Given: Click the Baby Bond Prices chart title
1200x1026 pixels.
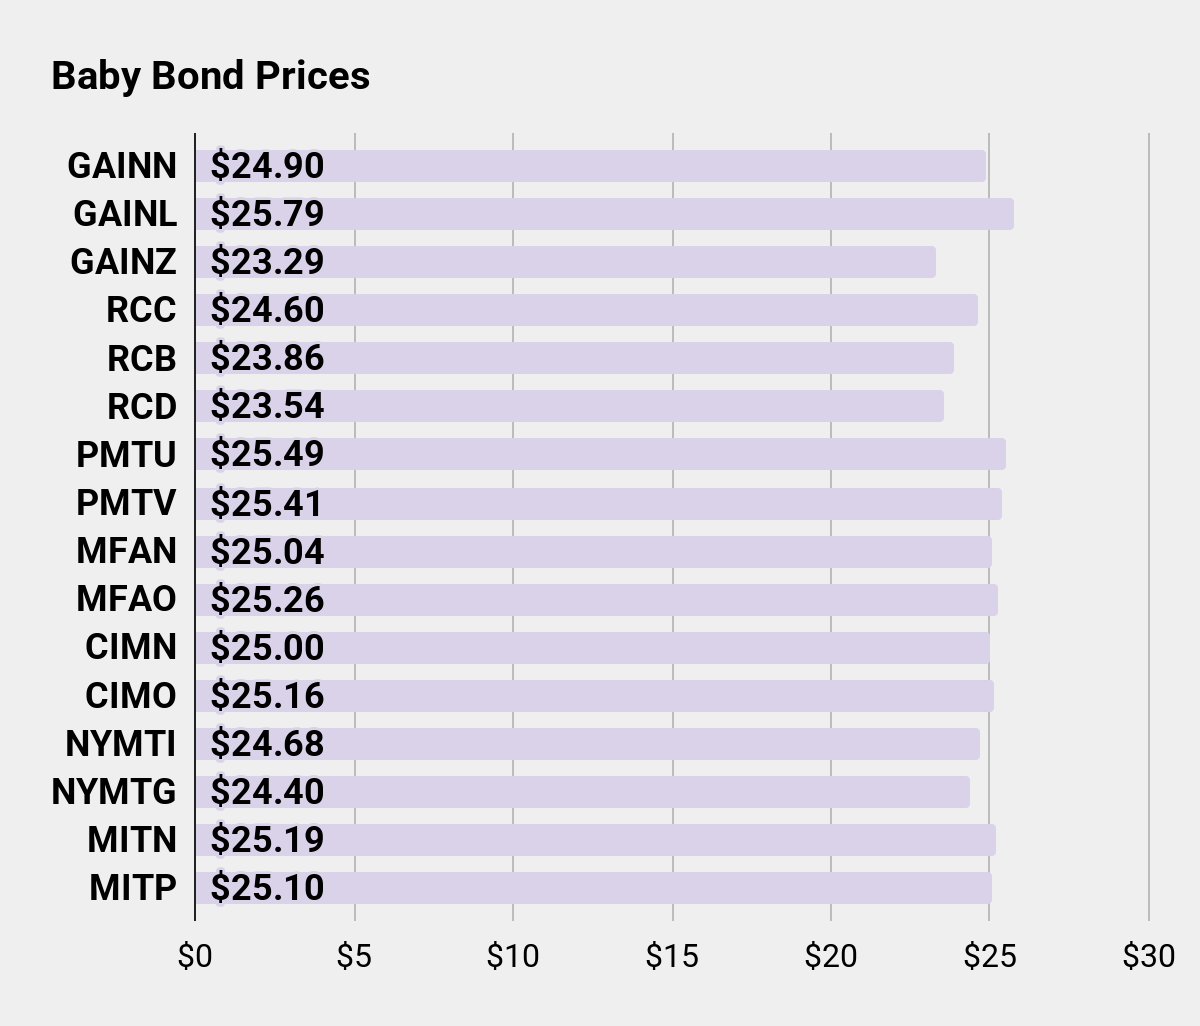Looking at the screenshot, I should point(210,76).
